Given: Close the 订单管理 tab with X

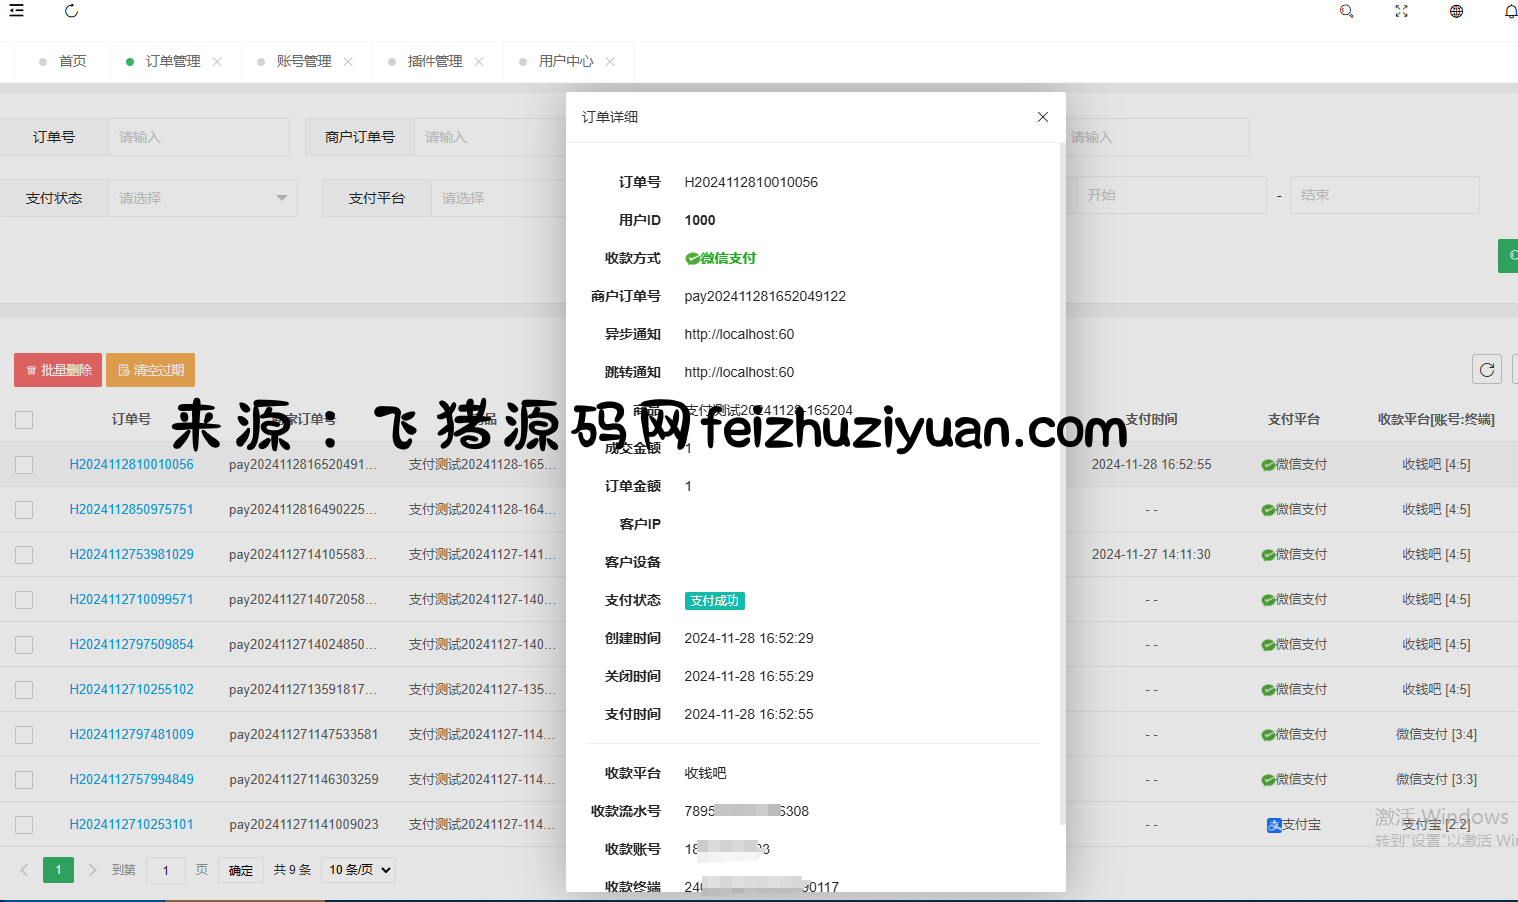Looking at the screenshot, I should (217, 62).
